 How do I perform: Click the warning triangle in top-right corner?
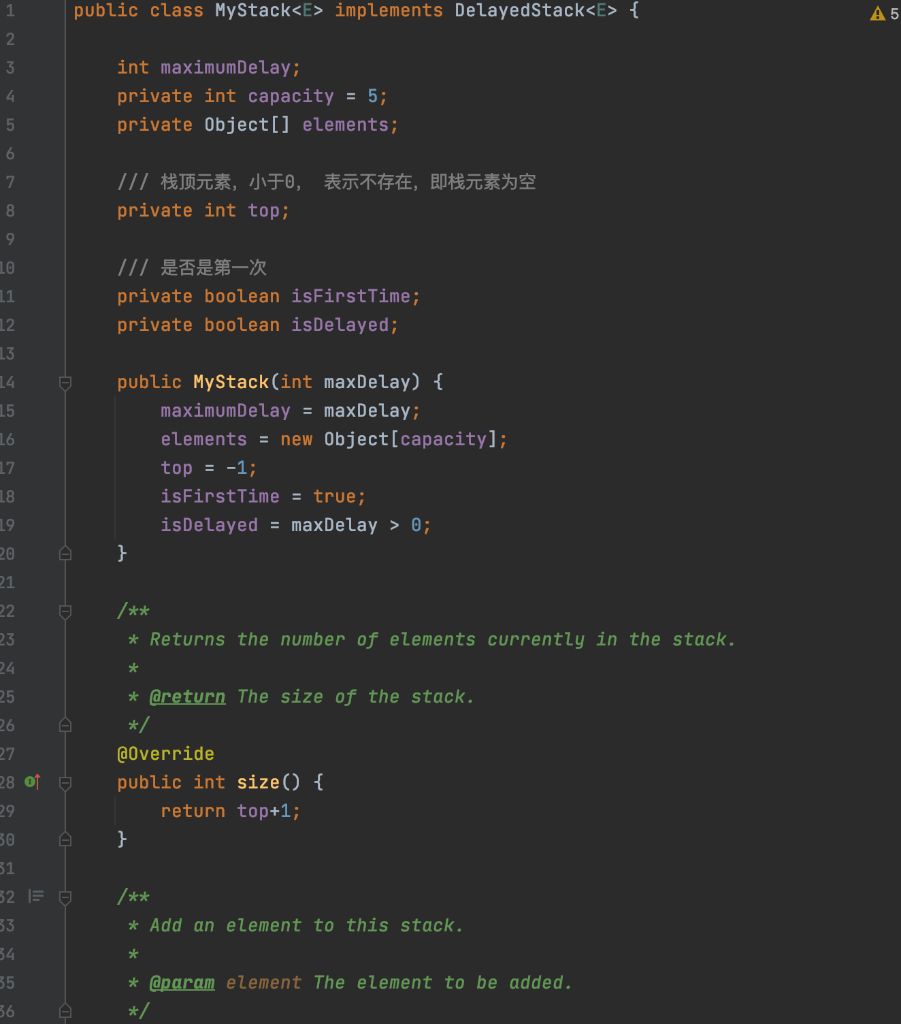(876, 12)
